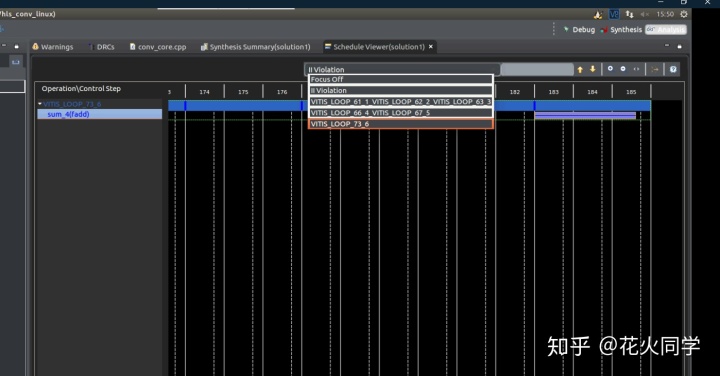Pick VITIS_LOOP_61_1 VITIS_LOOP_62_2 VITIS_LOOP_63_3 option
Screen dimensions: 720x376
pyautogui.click(x=400, y=101)
